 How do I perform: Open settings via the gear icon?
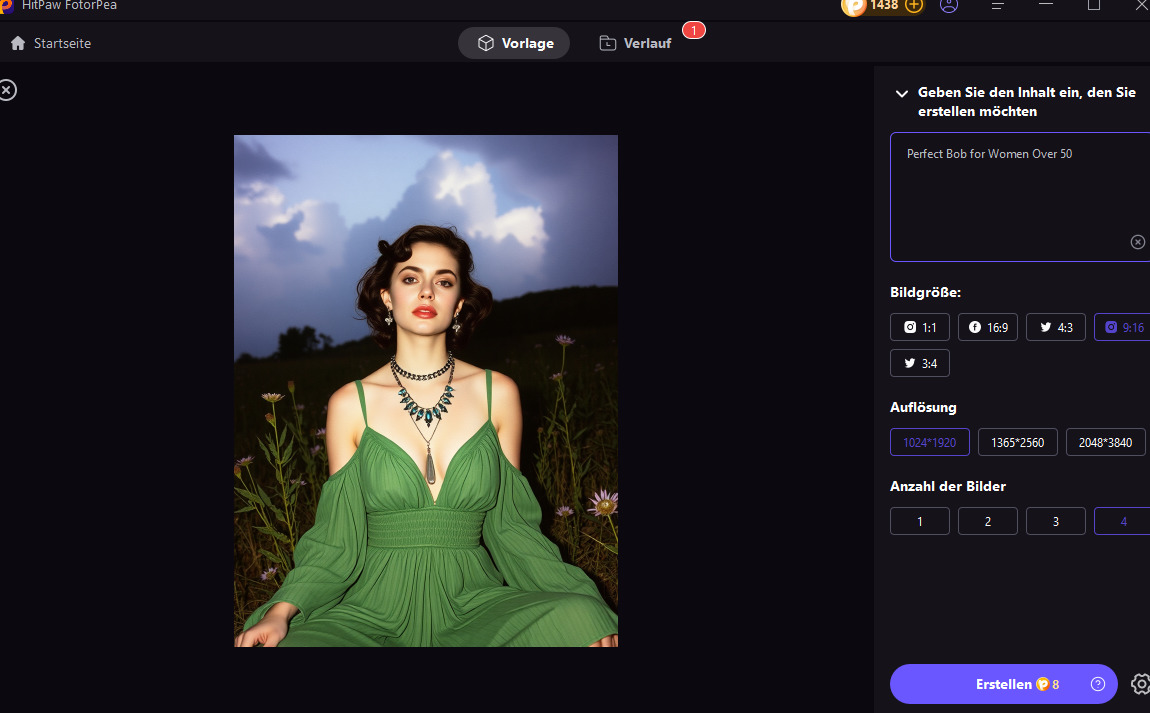click(x=1140, y=684)
